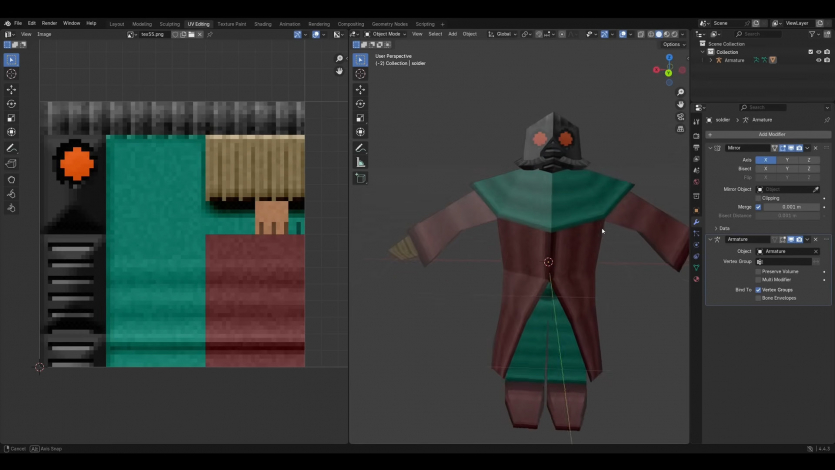The width and height of the screenshot is (835, 470).
Task: Uncheck the Vertex Groups bind option
Action: point(758,290)
